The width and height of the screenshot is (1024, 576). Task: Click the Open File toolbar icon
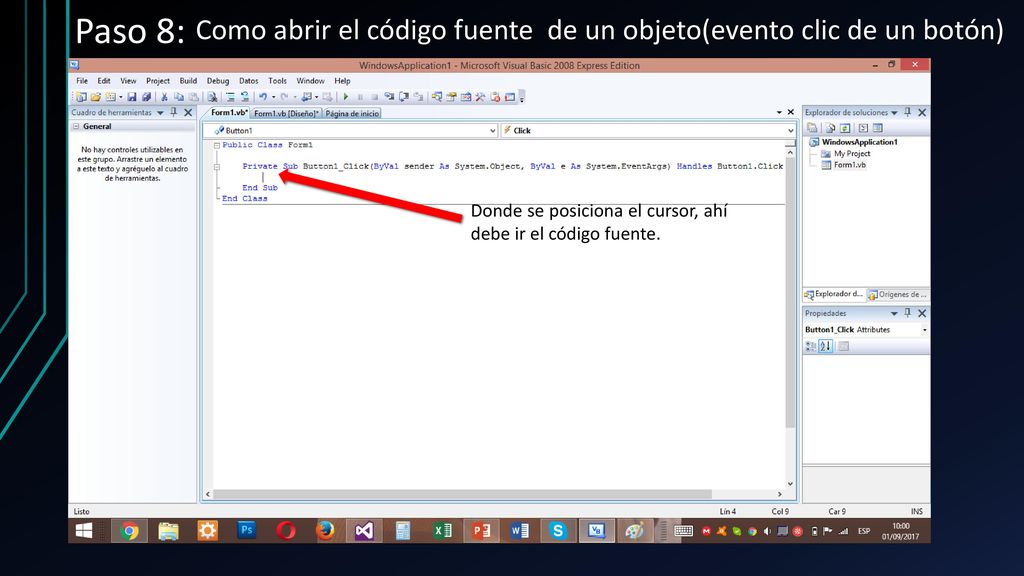[x=95, y=97]
